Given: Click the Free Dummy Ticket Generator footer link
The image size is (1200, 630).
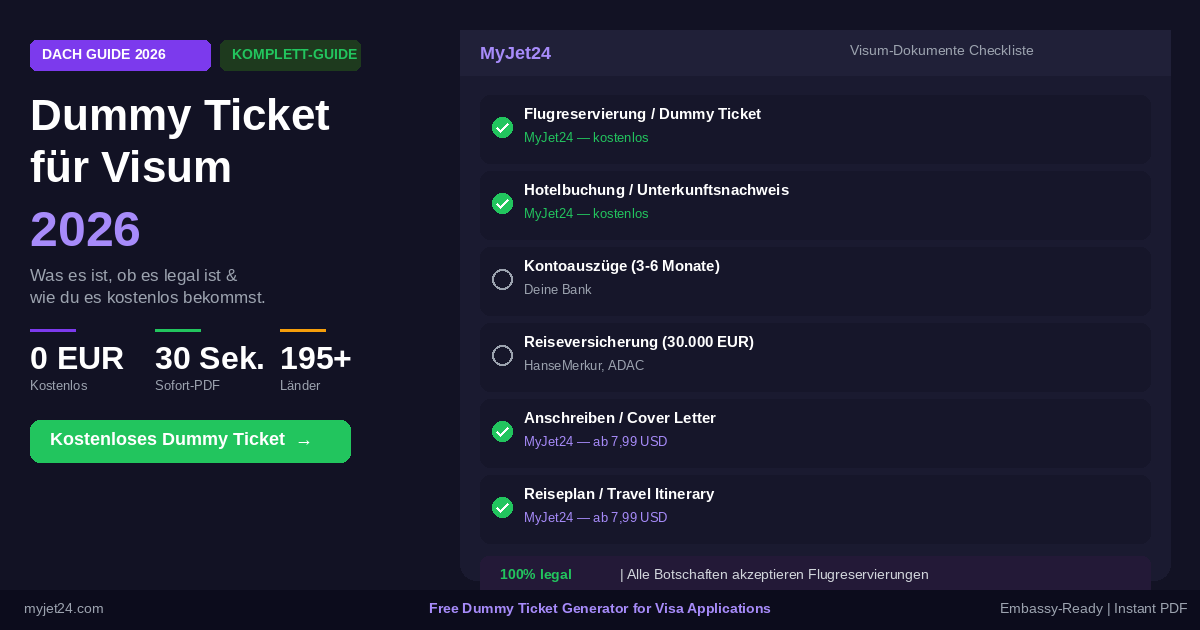Looking at the screenshot, I should click(600, 609).
